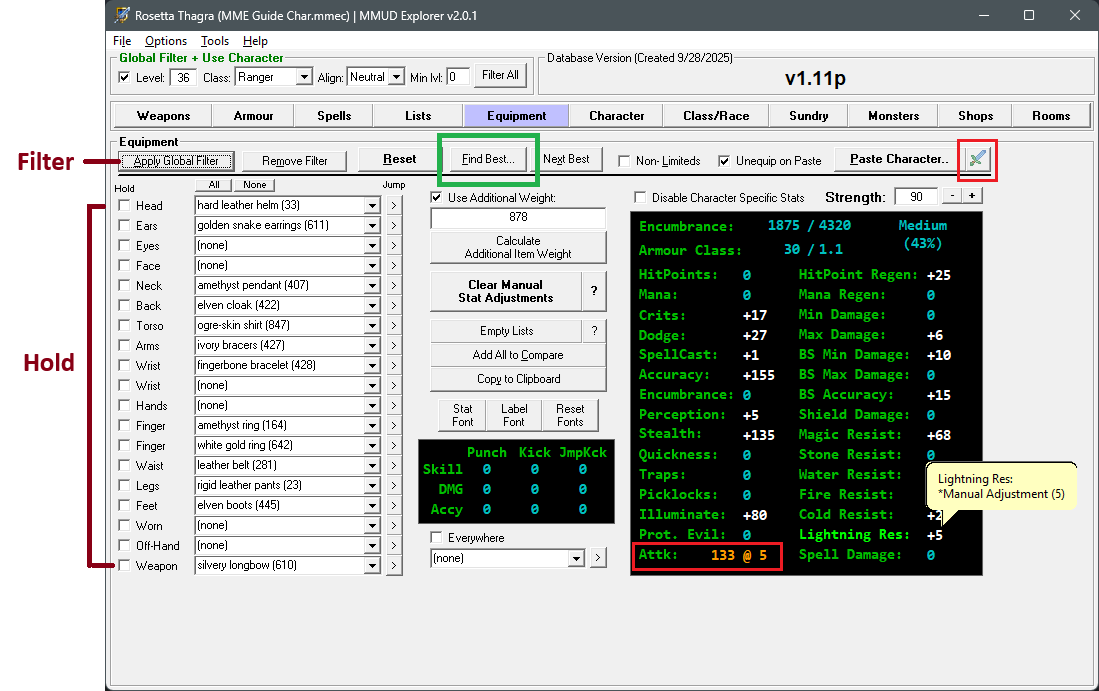The height and width of the screenshot is (691, 1099).
Task: Uncheck Unequip on Paste
Action: (724, 161)
